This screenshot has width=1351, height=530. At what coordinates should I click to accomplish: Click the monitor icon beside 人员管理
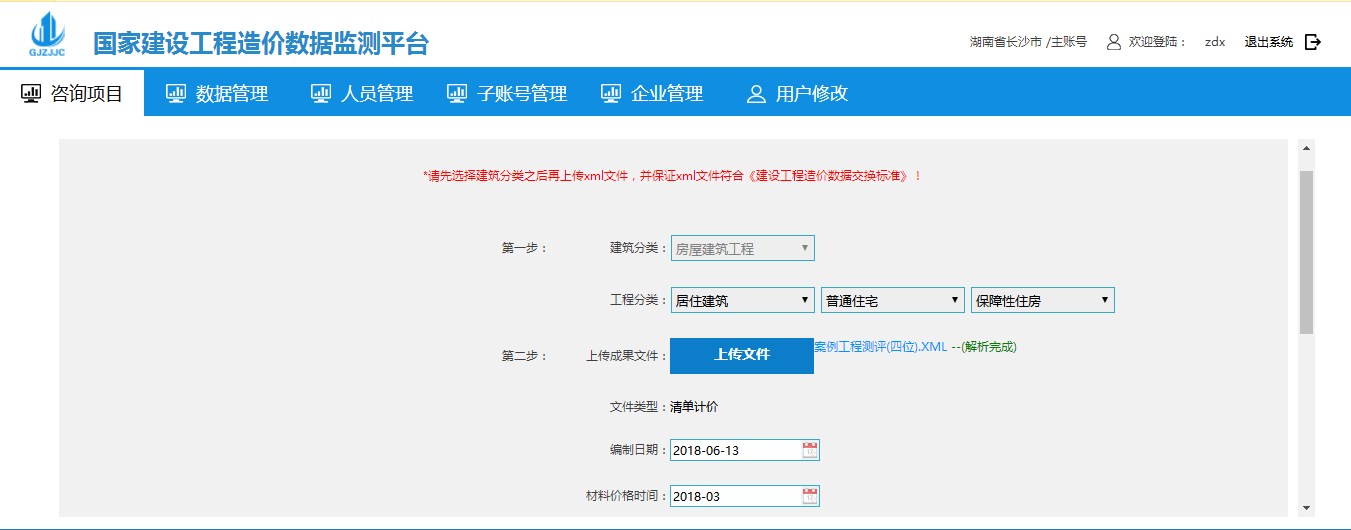[x=321, y=93]
